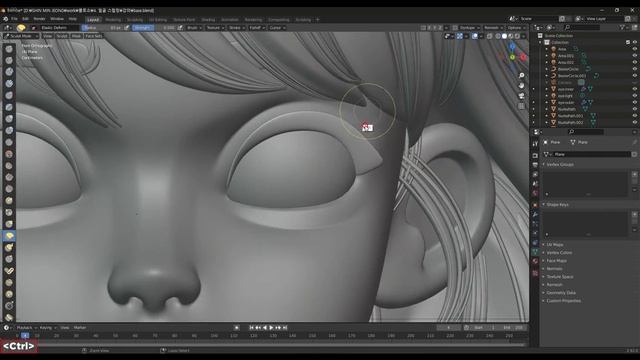Open the Active Tool properties tab
This screenshot has height=360, width=640.
[x=535, y=144]
